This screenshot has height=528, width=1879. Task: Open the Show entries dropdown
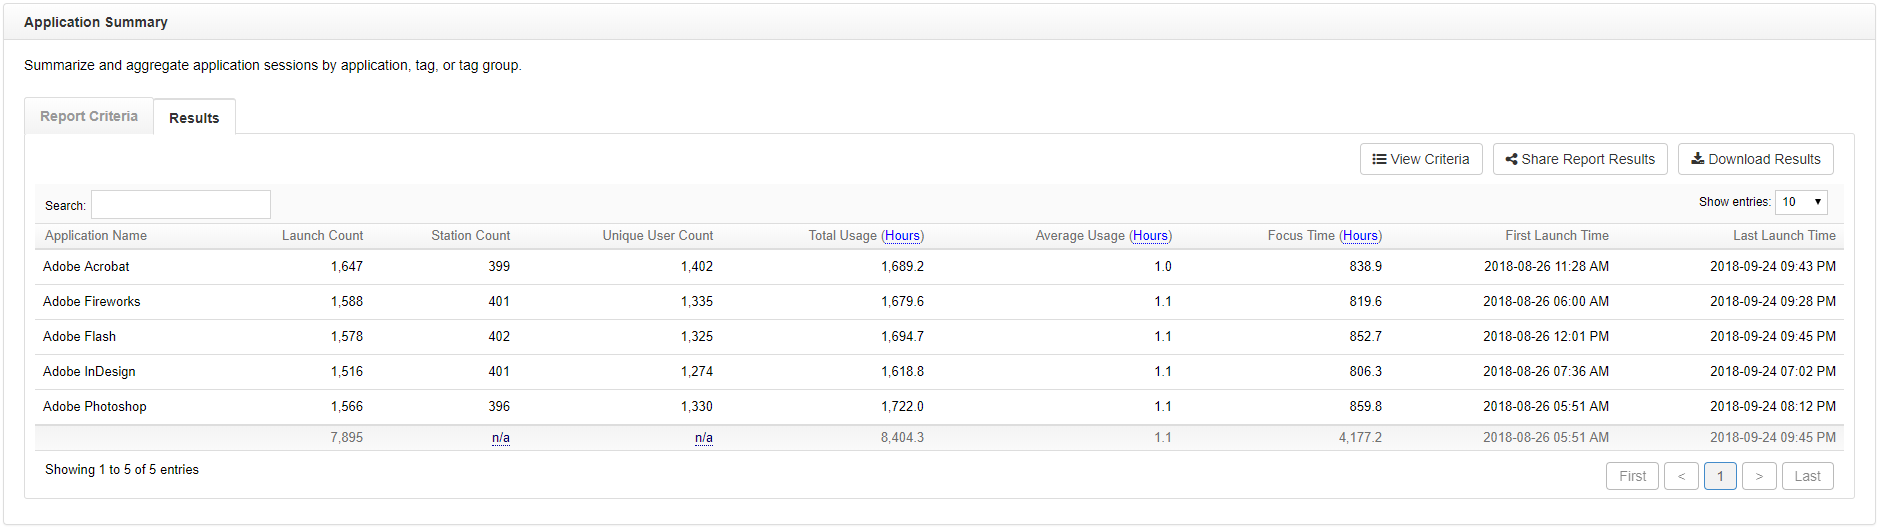click(1802, 202)
